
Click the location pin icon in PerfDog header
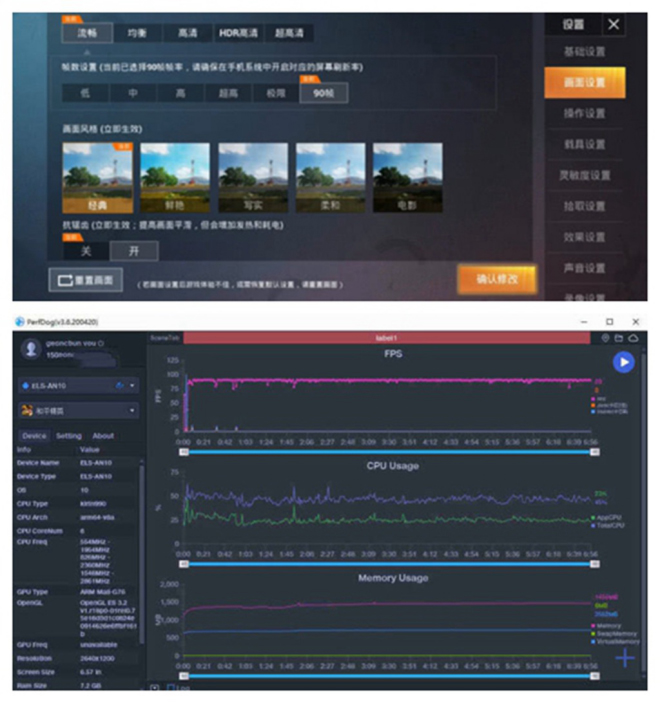pos(606,338)
